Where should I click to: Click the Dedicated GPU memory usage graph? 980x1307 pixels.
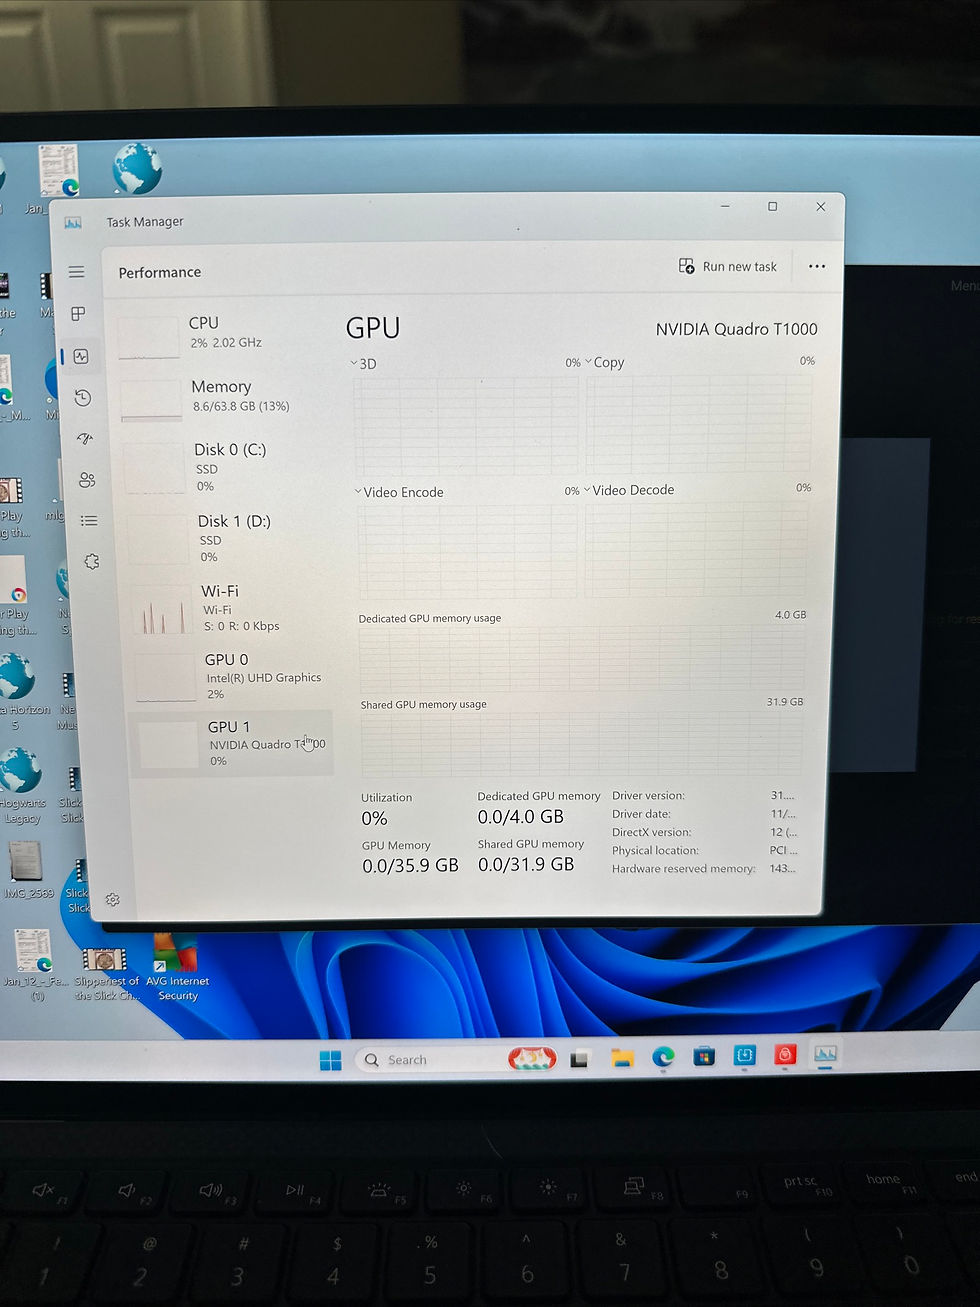click(582, 659)
